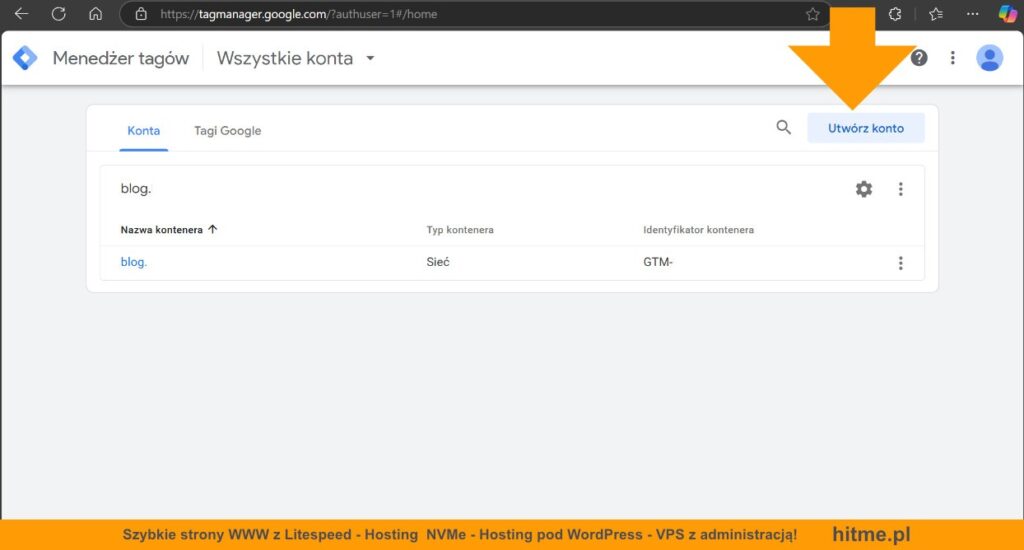Open the three-dot menu in the header
This screenshot has width=1024, height=550.
[x=953, y=58]
